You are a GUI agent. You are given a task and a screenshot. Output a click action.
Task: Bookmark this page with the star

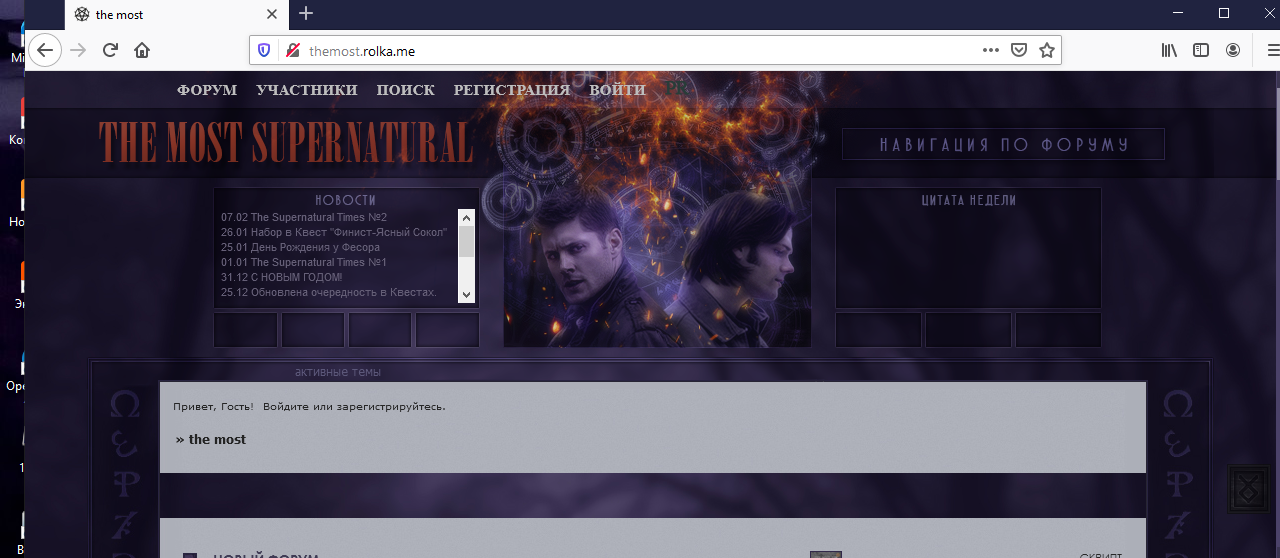pyautogui.click(x=1046, y=50)
